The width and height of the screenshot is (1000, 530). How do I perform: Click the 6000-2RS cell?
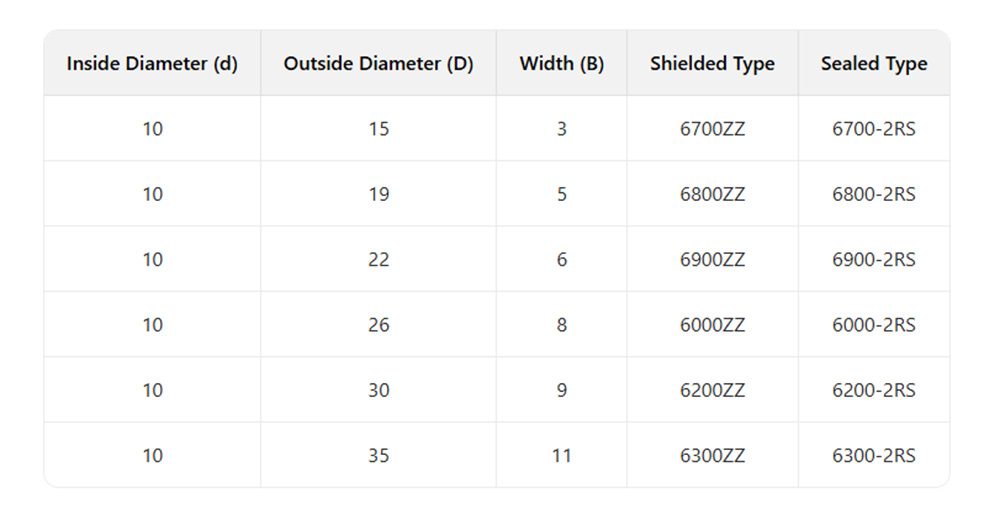(x=874, y=325)
